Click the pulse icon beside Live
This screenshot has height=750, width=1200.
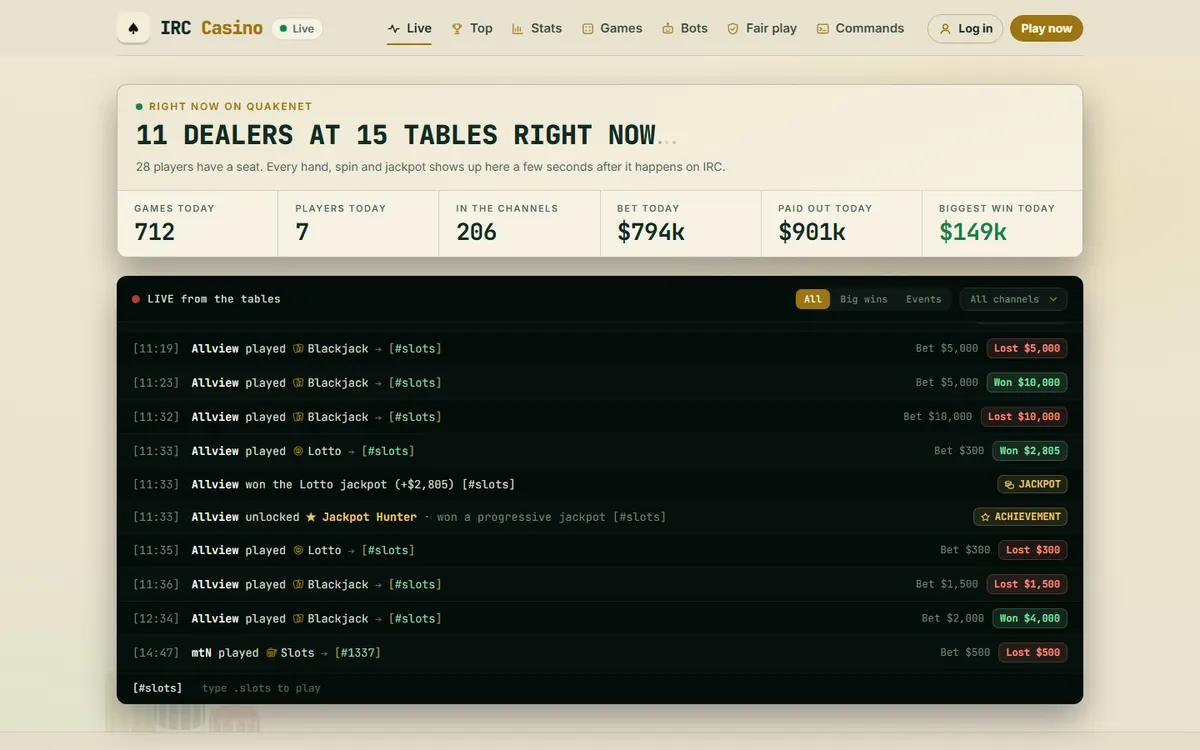pyautogui.click(x=394, y=29)
